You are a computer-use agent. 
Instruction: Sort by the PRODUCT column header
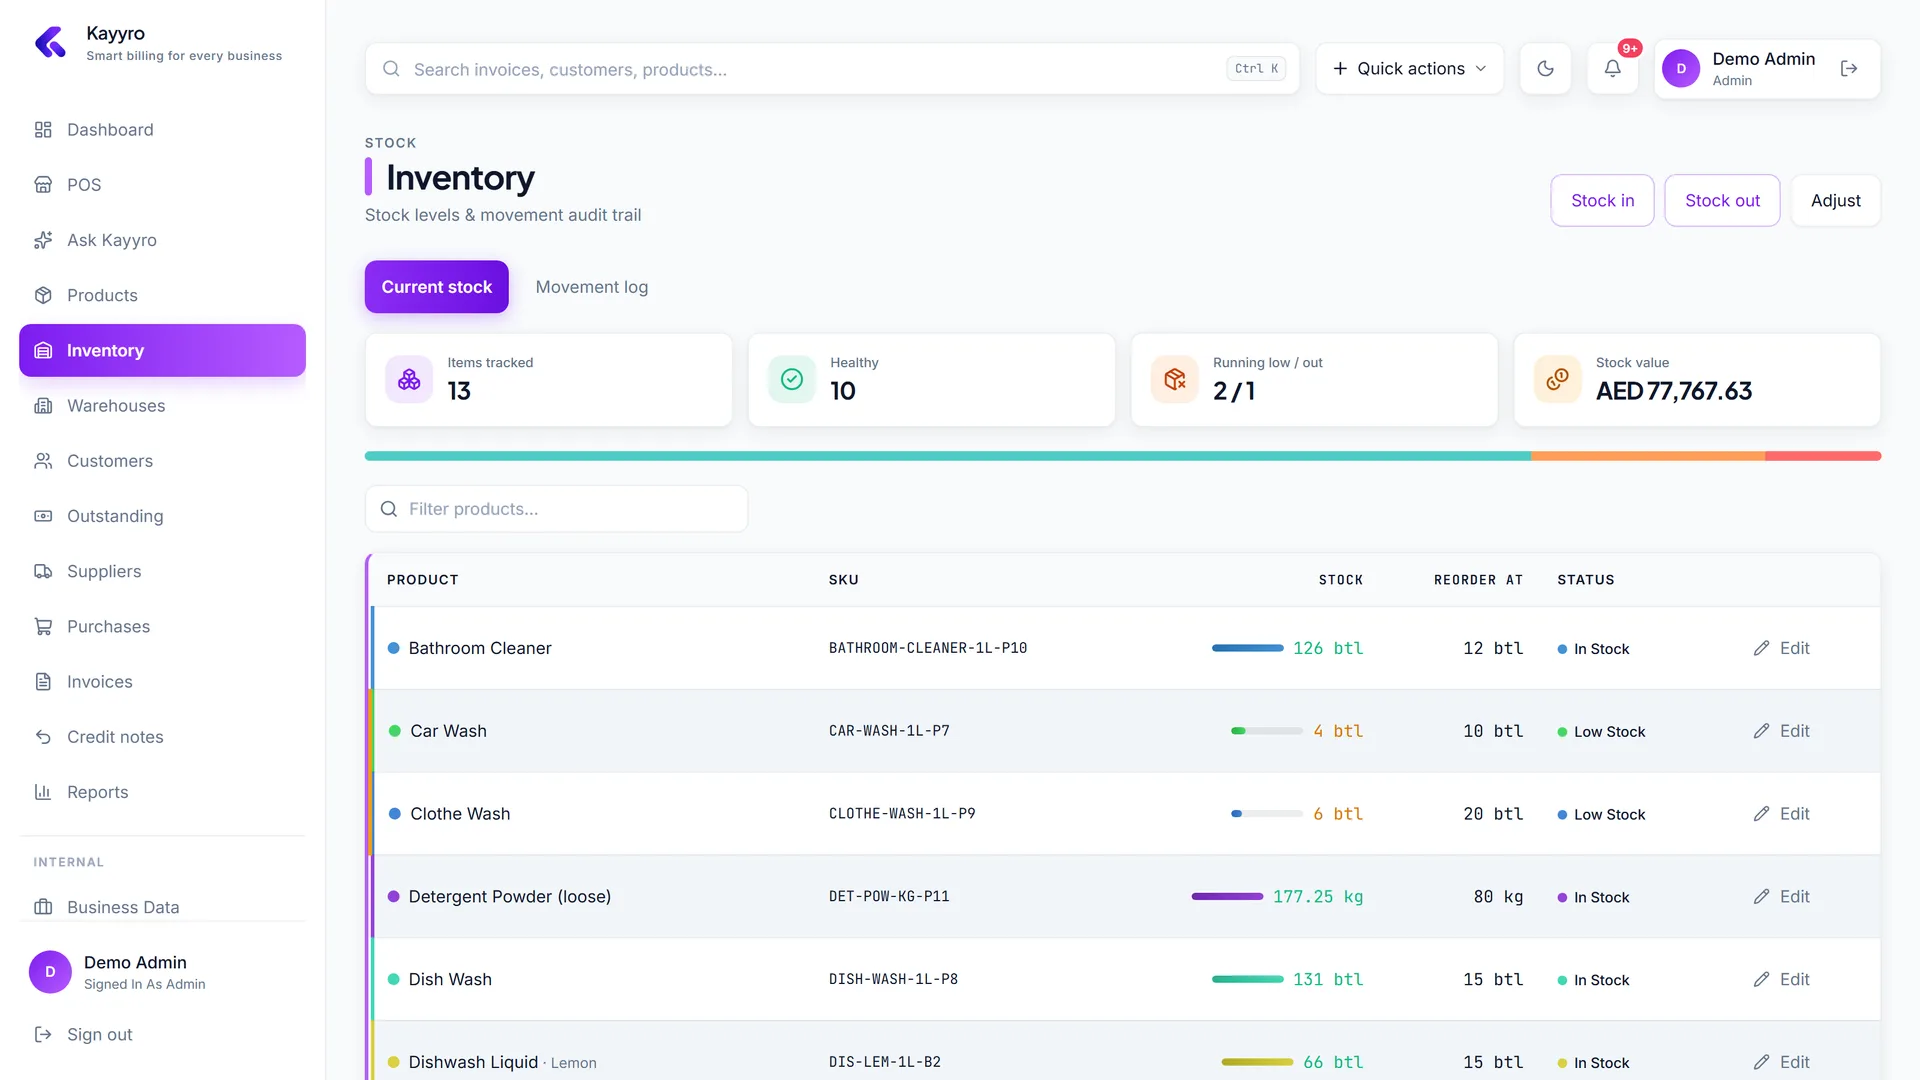(x=423, y=580)
